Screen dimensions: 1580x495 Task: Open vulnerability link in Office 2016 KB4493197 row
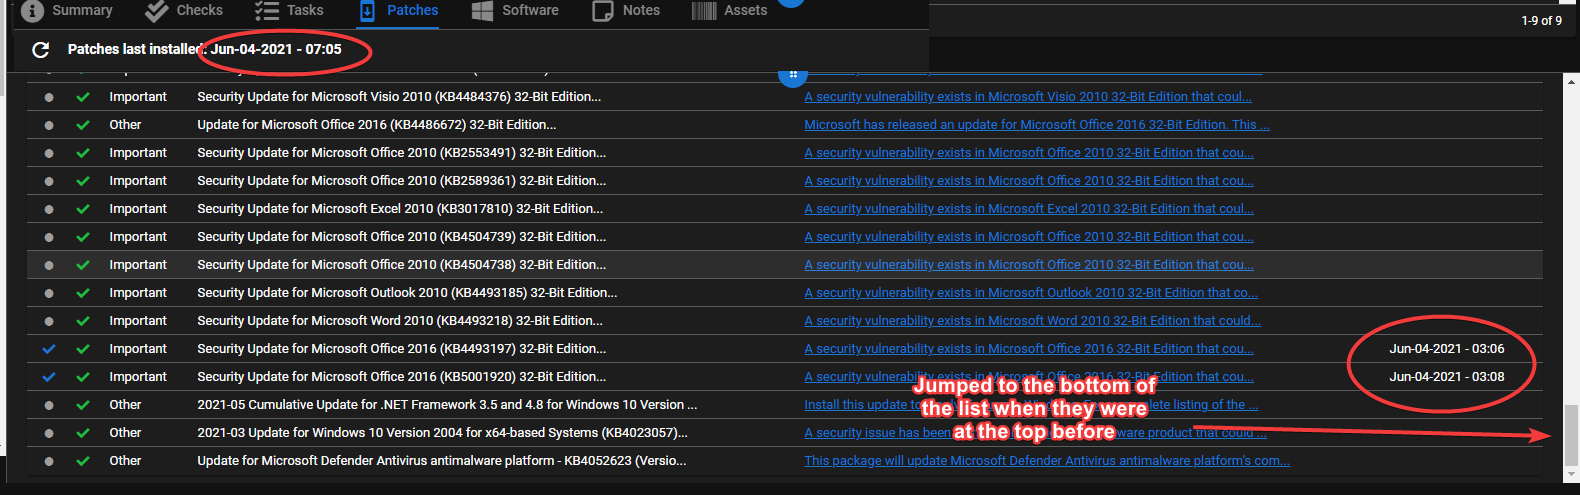[x=1029, y=349]
